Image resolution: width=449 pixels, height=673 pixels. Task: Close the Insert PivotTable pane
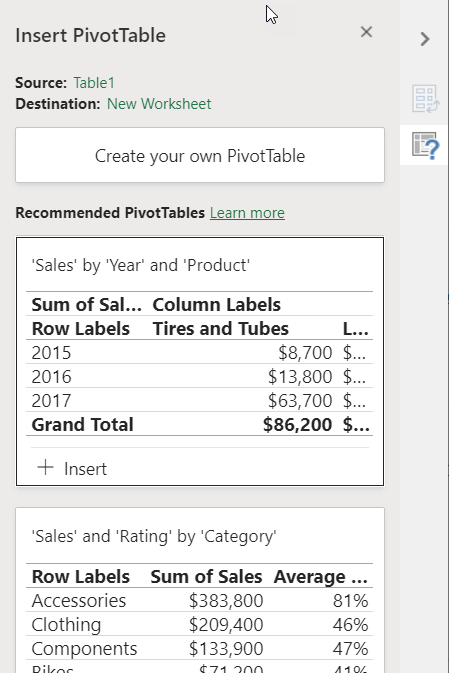[x=366, y=32]
